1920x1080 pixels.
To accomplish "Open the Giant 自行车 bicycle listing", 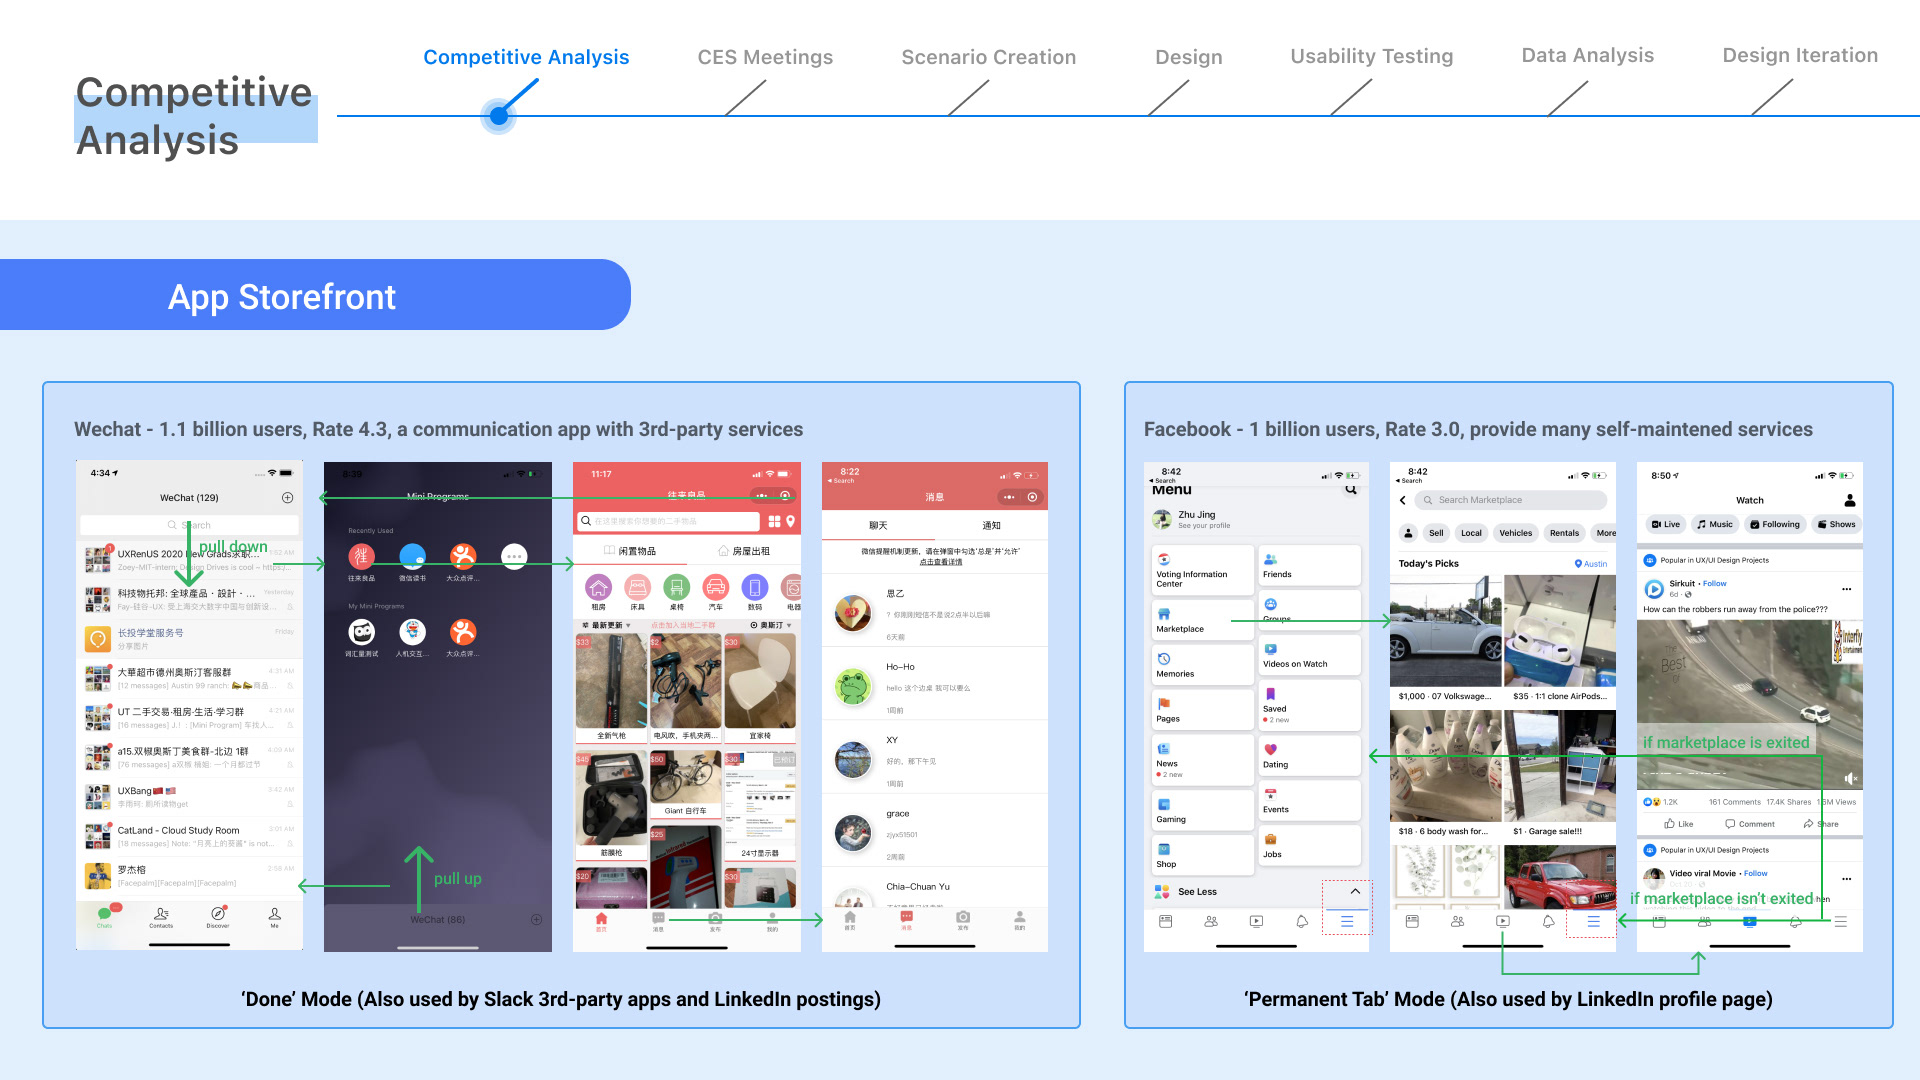I will [686, 783].
